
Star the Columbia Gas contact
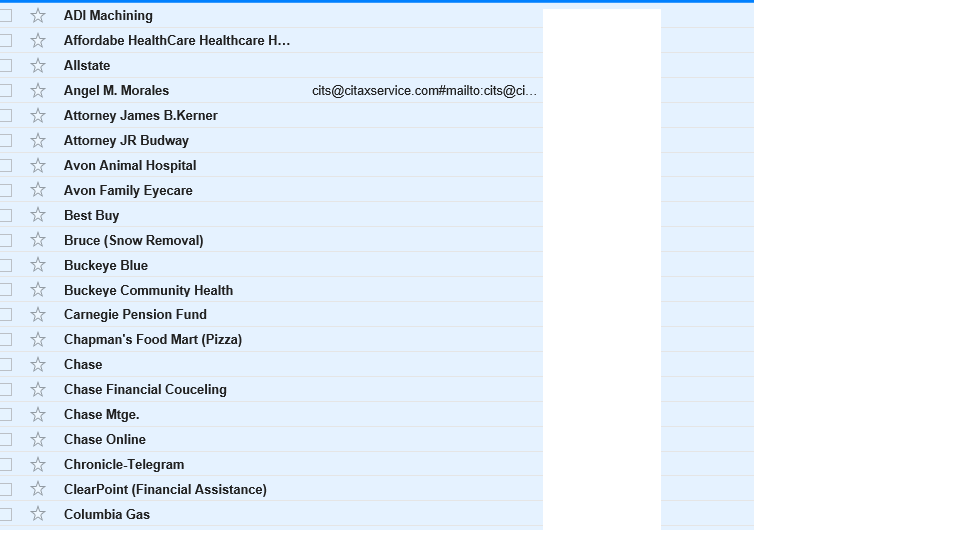click(38, 514)
